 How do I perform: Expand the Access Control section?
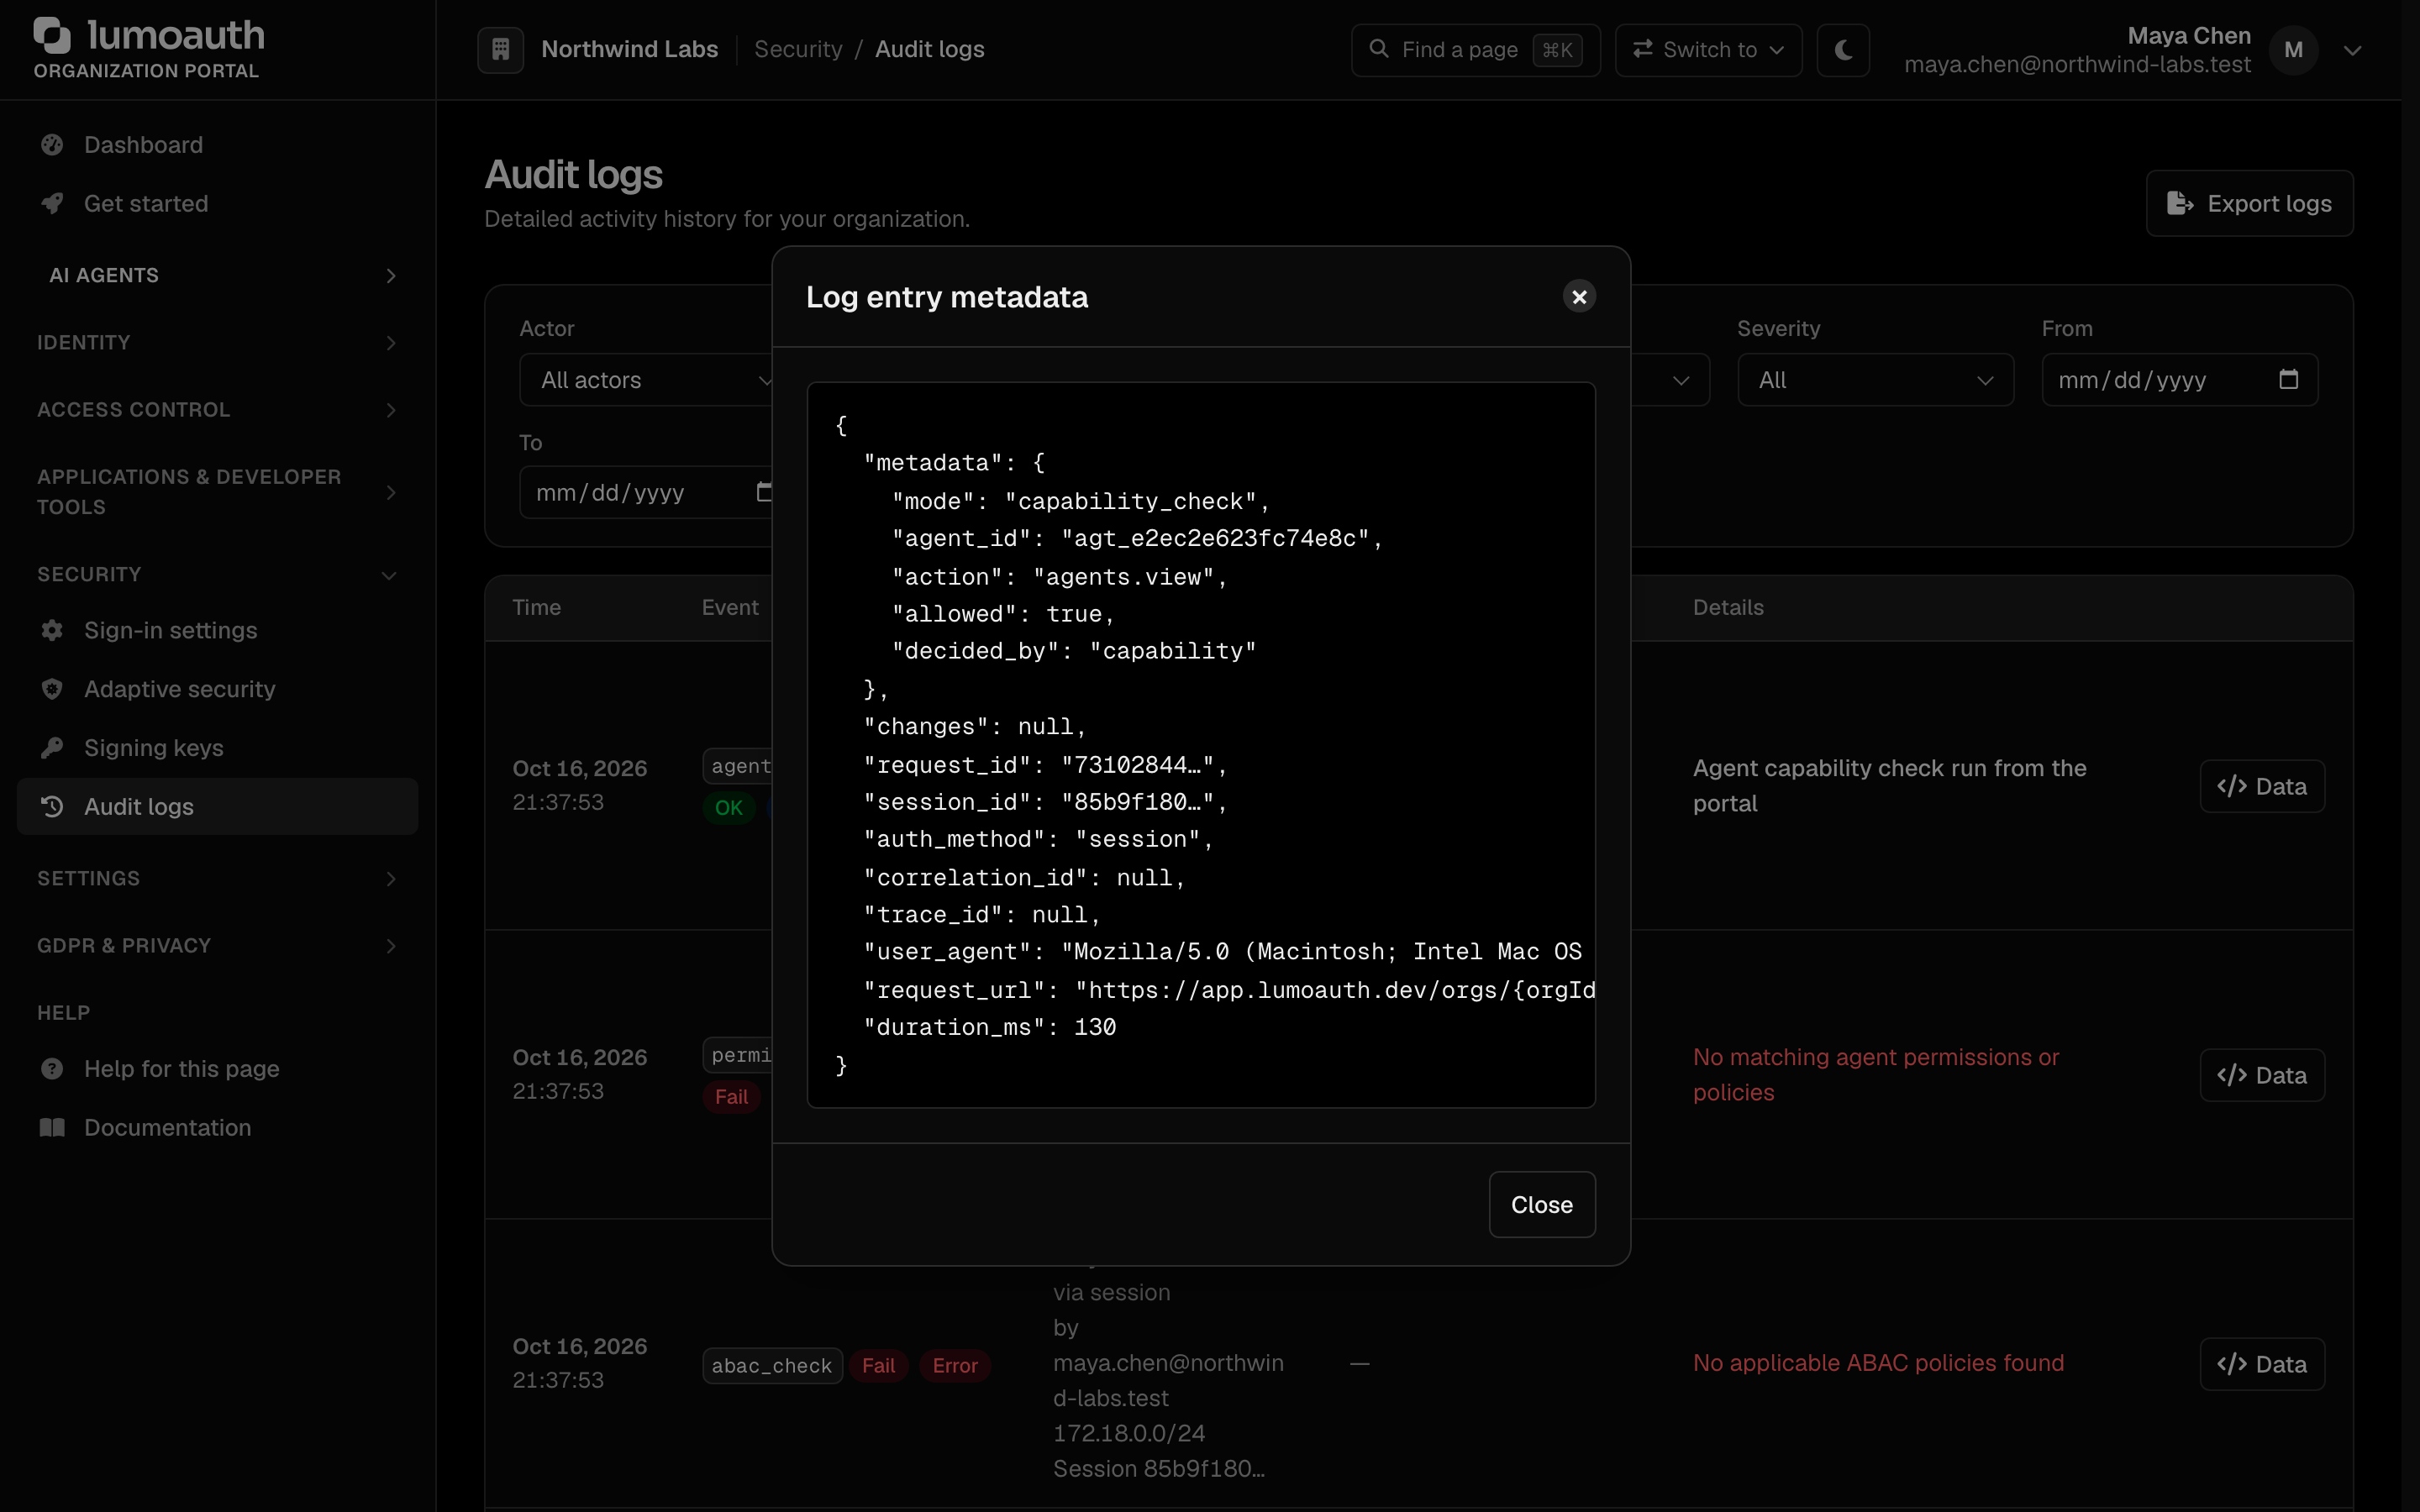pyautogui.click(x=217, y=410)
